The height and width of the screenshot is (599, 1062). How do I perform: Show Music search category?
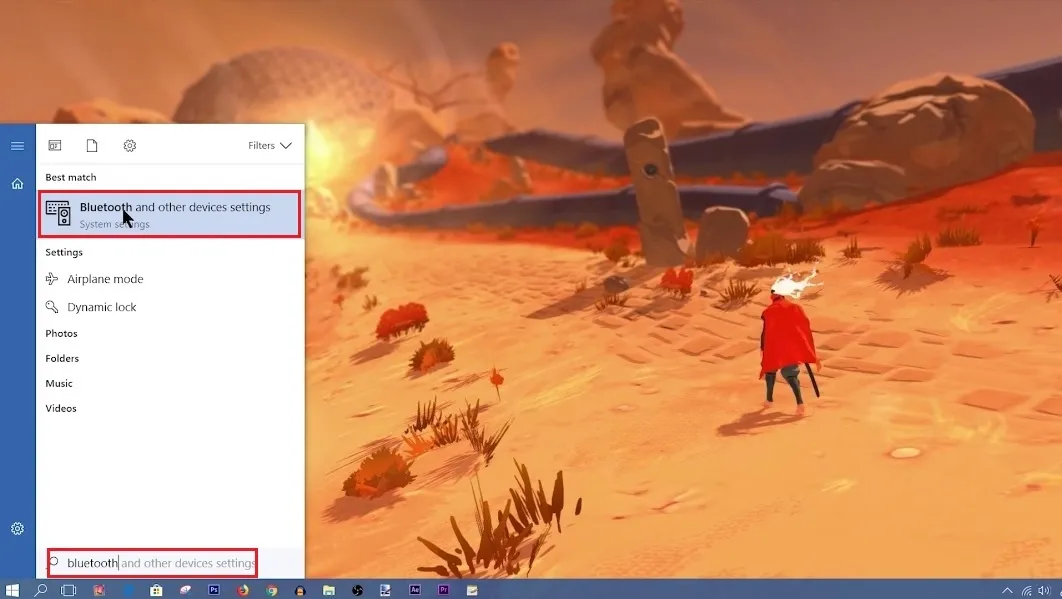59,384
